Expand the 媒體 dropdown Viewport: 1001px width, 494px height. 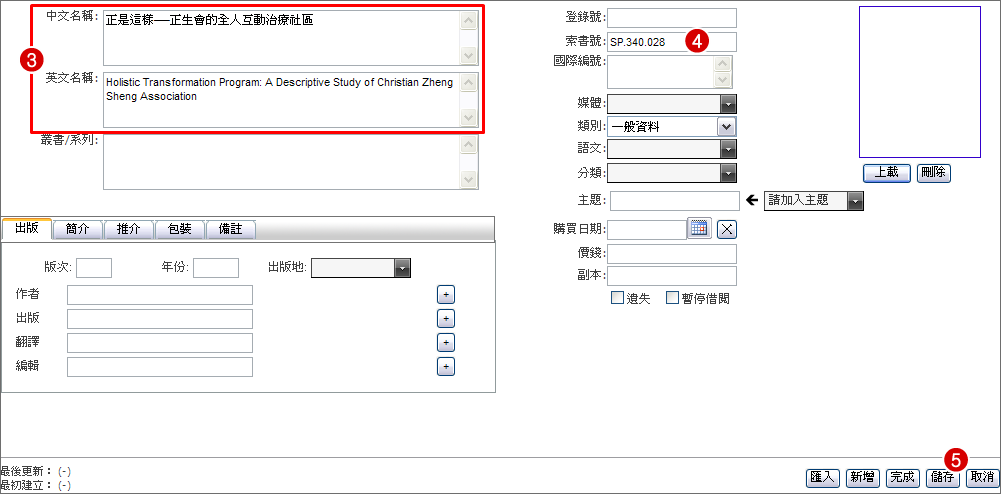tap(728, 104)
